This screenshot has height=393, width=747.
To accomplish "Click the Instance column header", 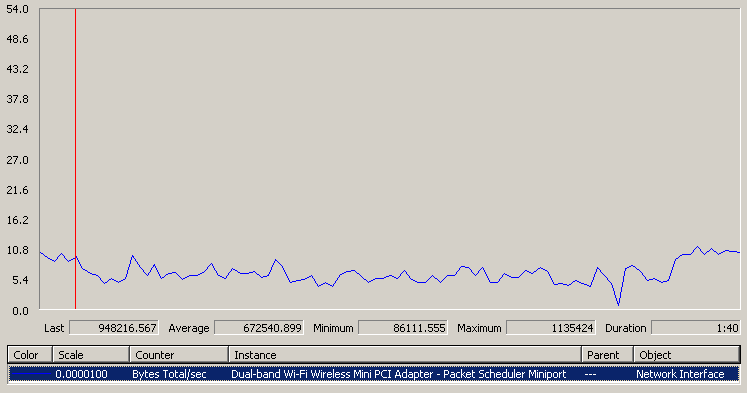I will [x=405, y=355].
